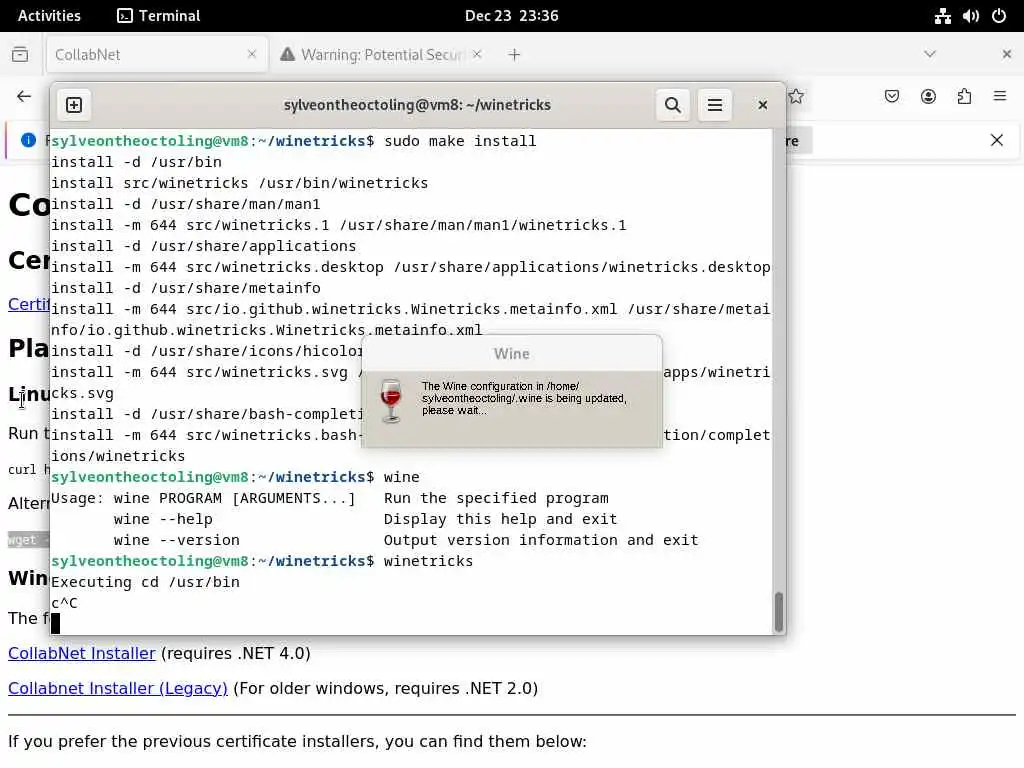The width and height of the screenshot is (1024, 768).
Task: Click the 'wine --help' usage line
Action: click(x=365, y=519)
